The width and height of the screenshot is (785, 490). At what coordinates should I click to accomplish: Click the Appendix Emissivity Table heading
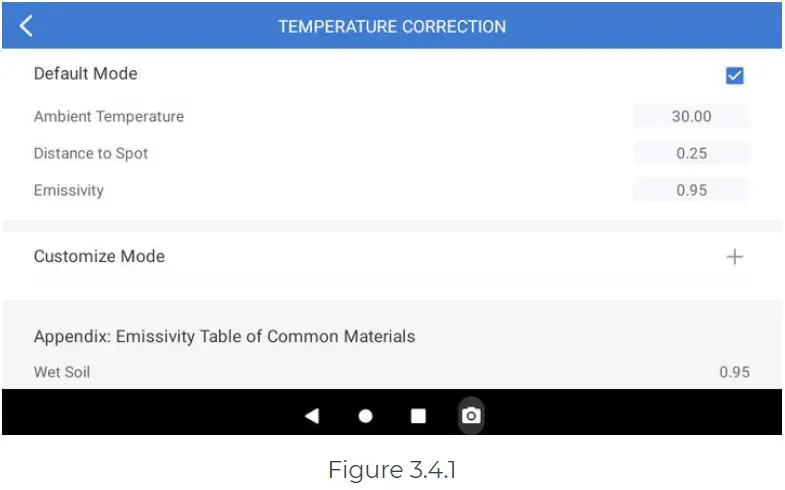pyautogui.click(x=224, y=336)
